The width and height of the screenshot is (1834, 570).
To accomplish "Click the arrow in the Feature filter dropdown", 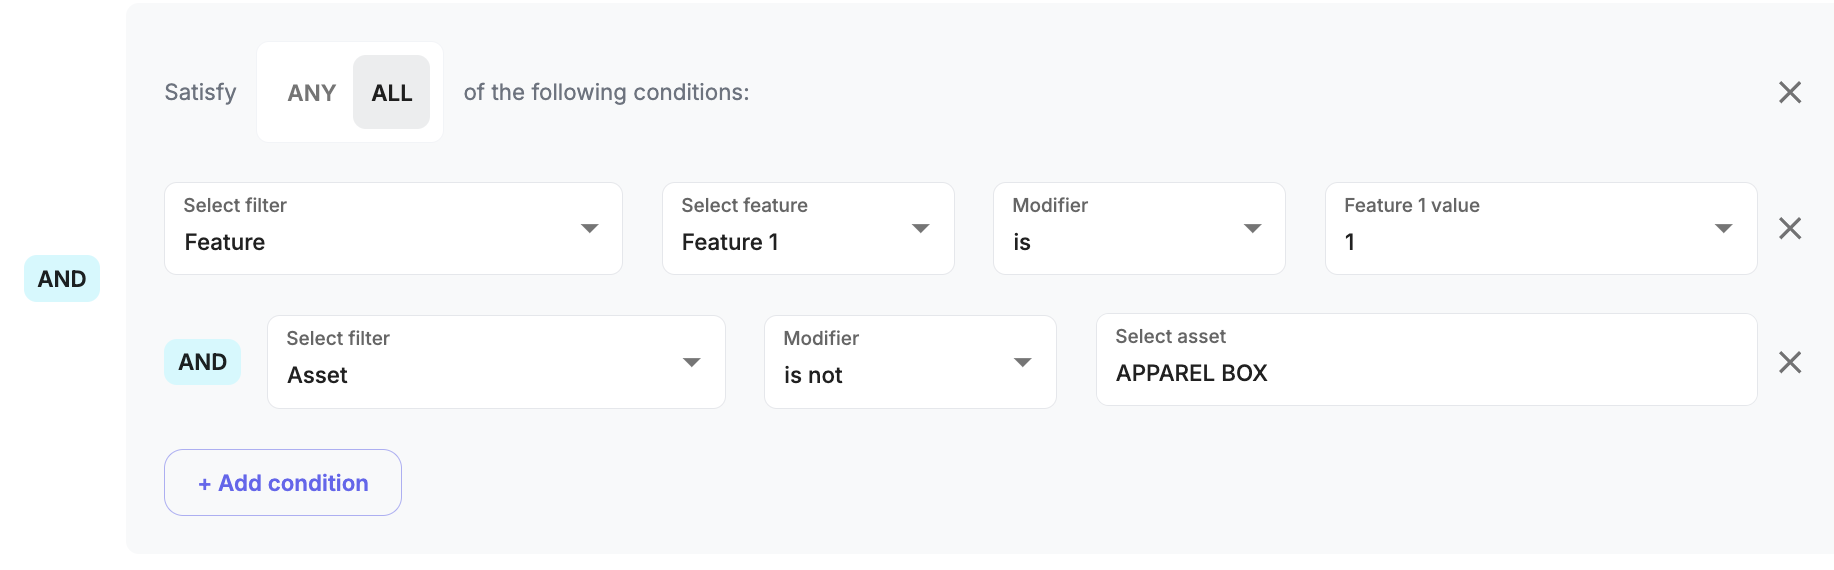I will click(590, 229).
